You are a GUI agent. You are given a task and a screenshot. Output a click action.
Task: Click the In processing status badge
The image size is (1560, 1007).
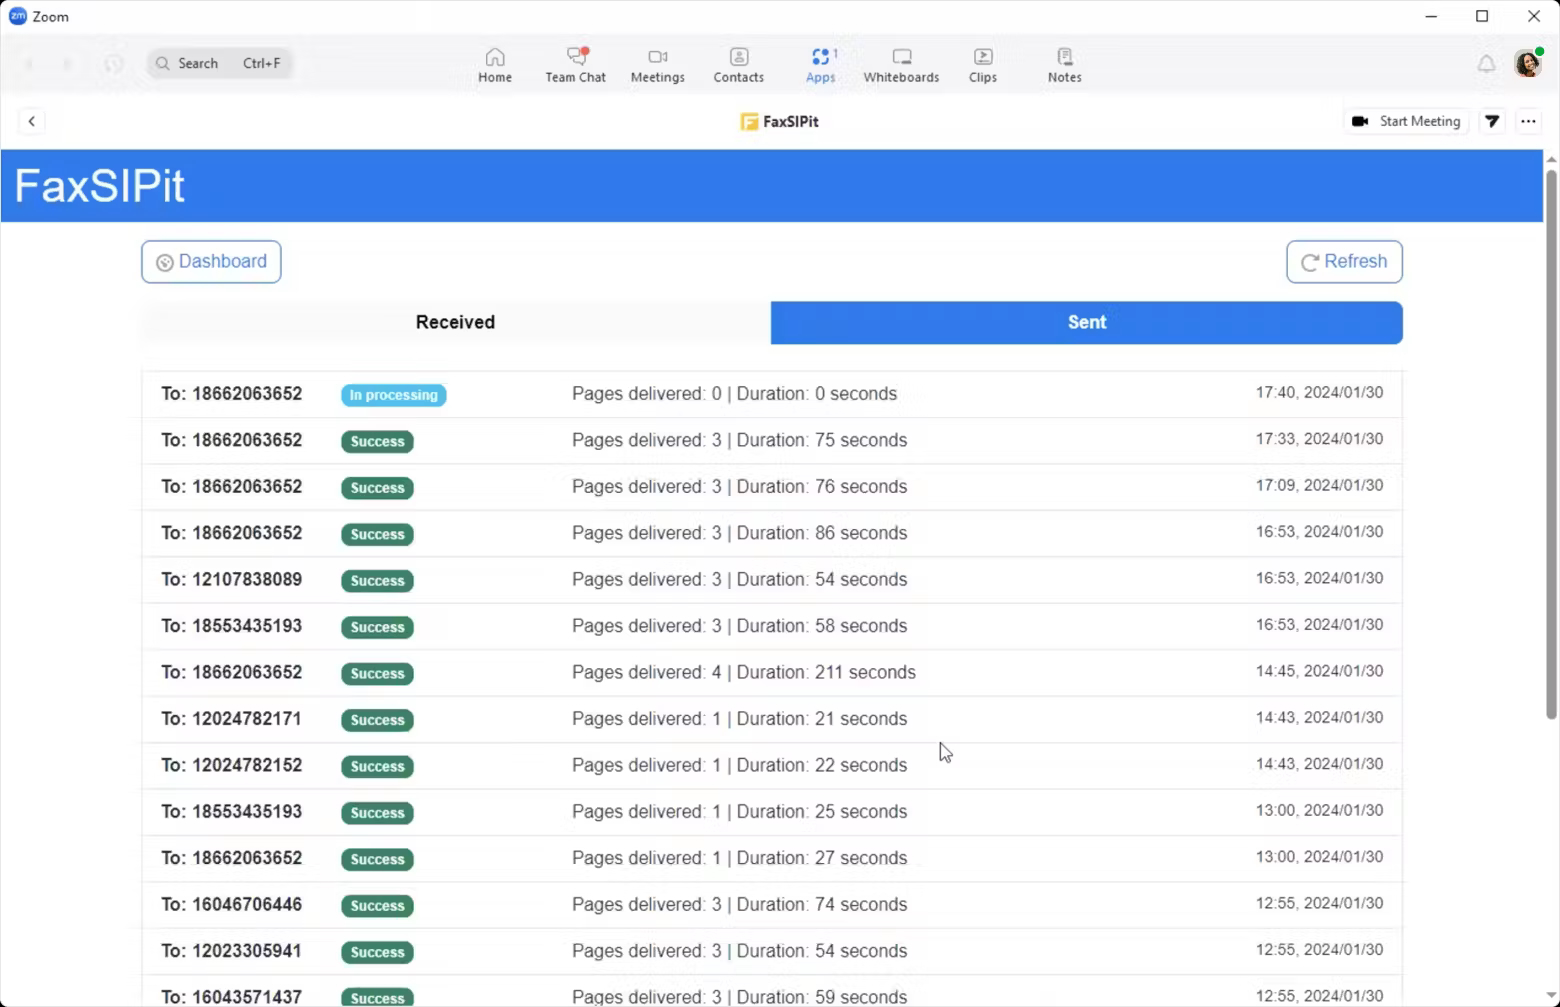[x=393, y=394]
